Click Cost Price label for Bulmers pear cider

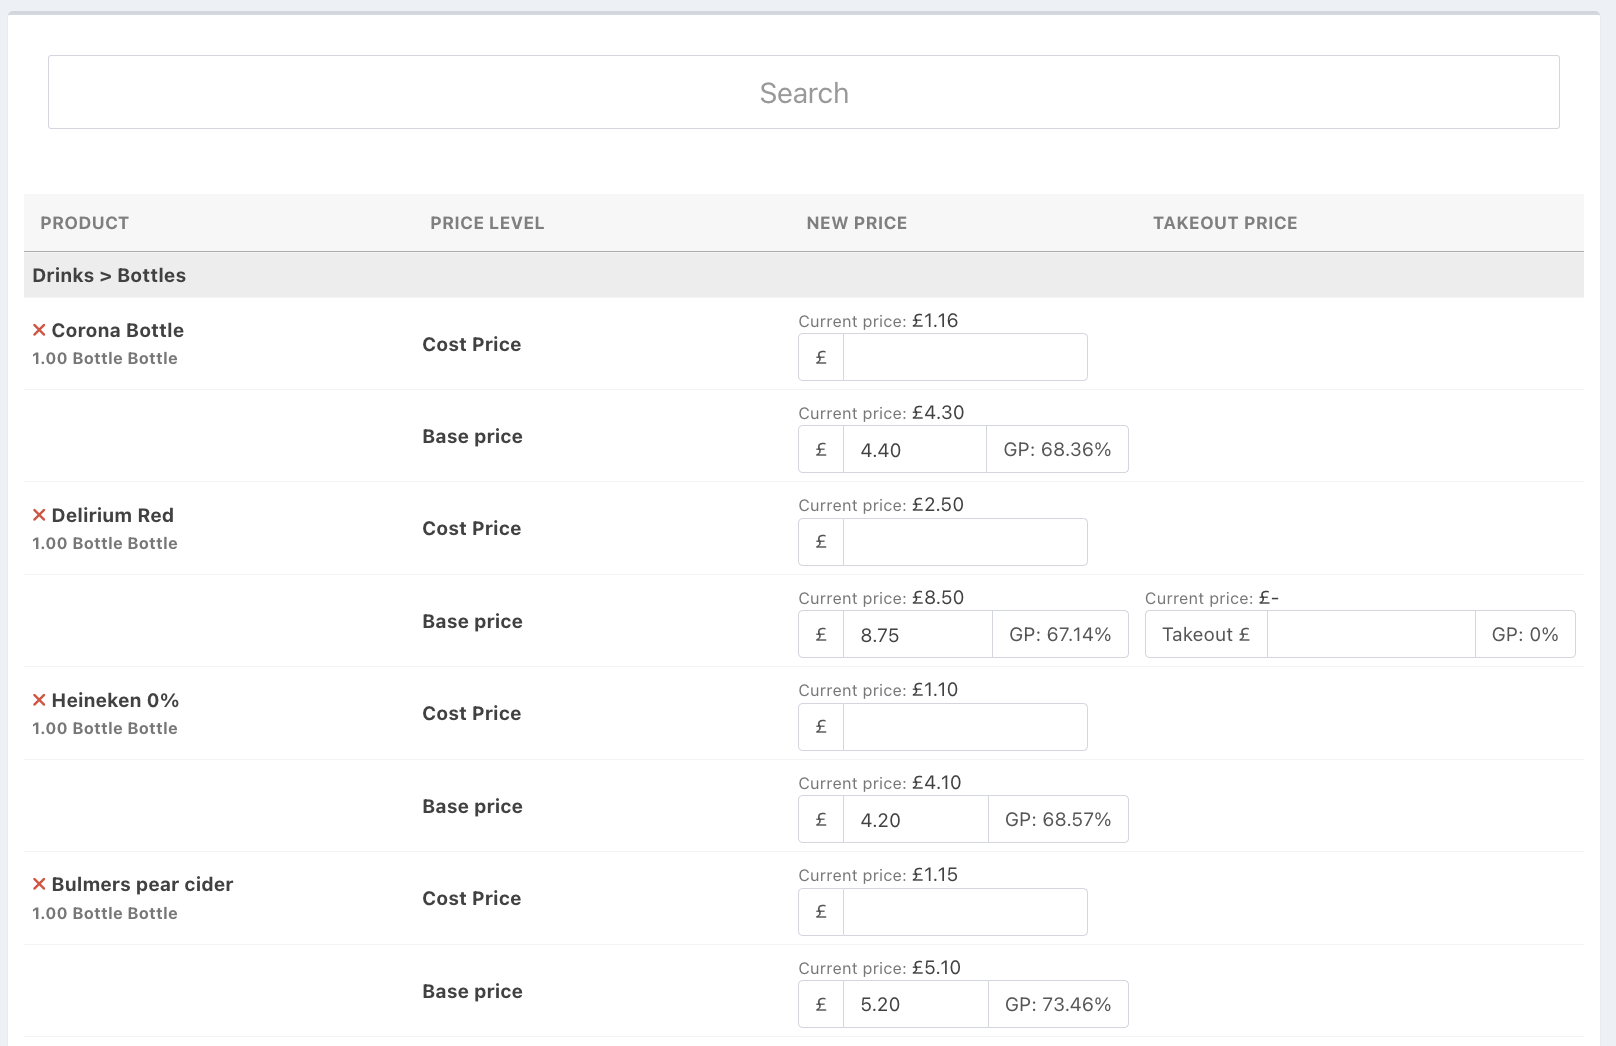(x=472, y=898)
